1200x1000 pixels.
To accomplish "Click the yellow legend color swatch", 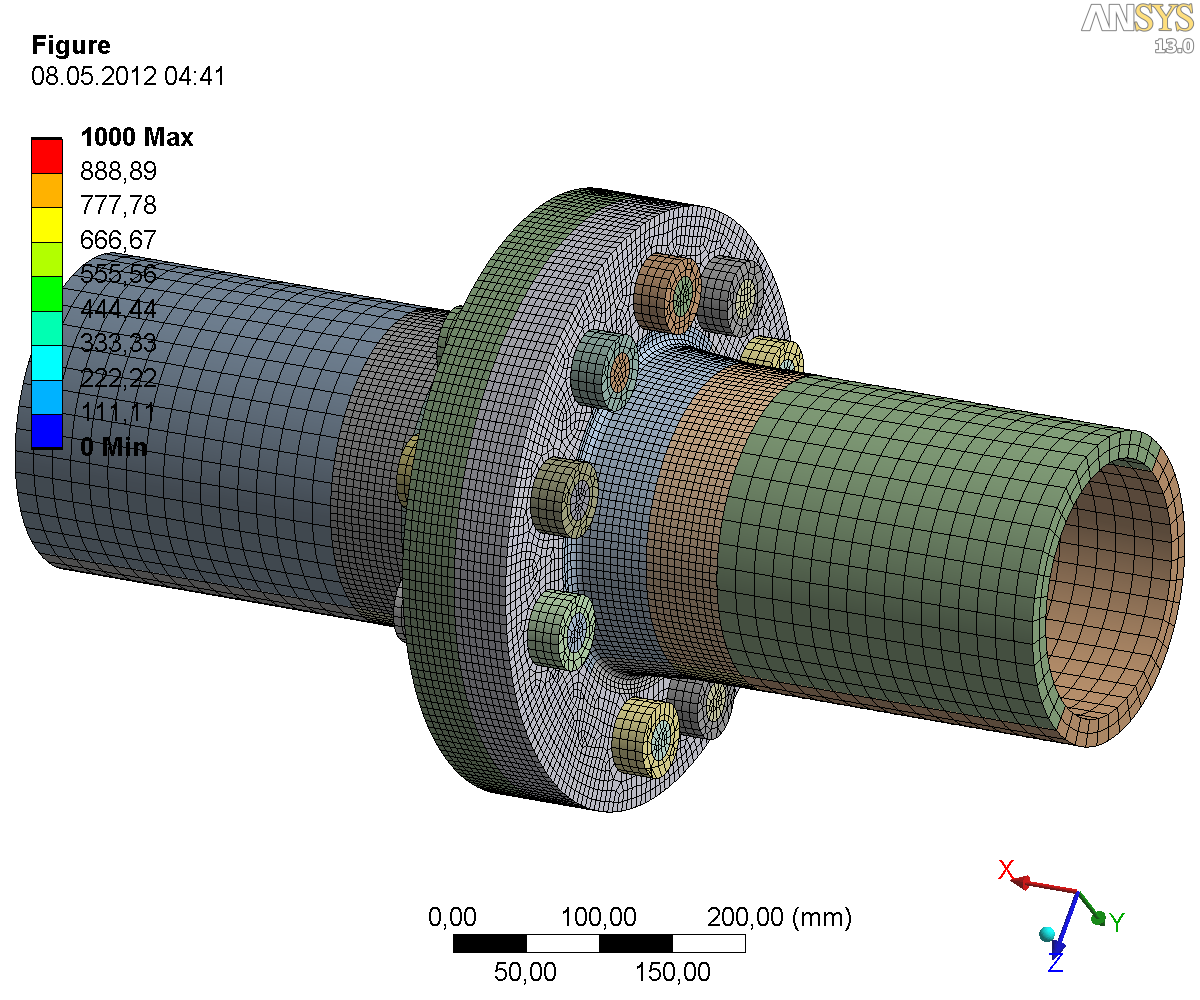I will point(46,224).
